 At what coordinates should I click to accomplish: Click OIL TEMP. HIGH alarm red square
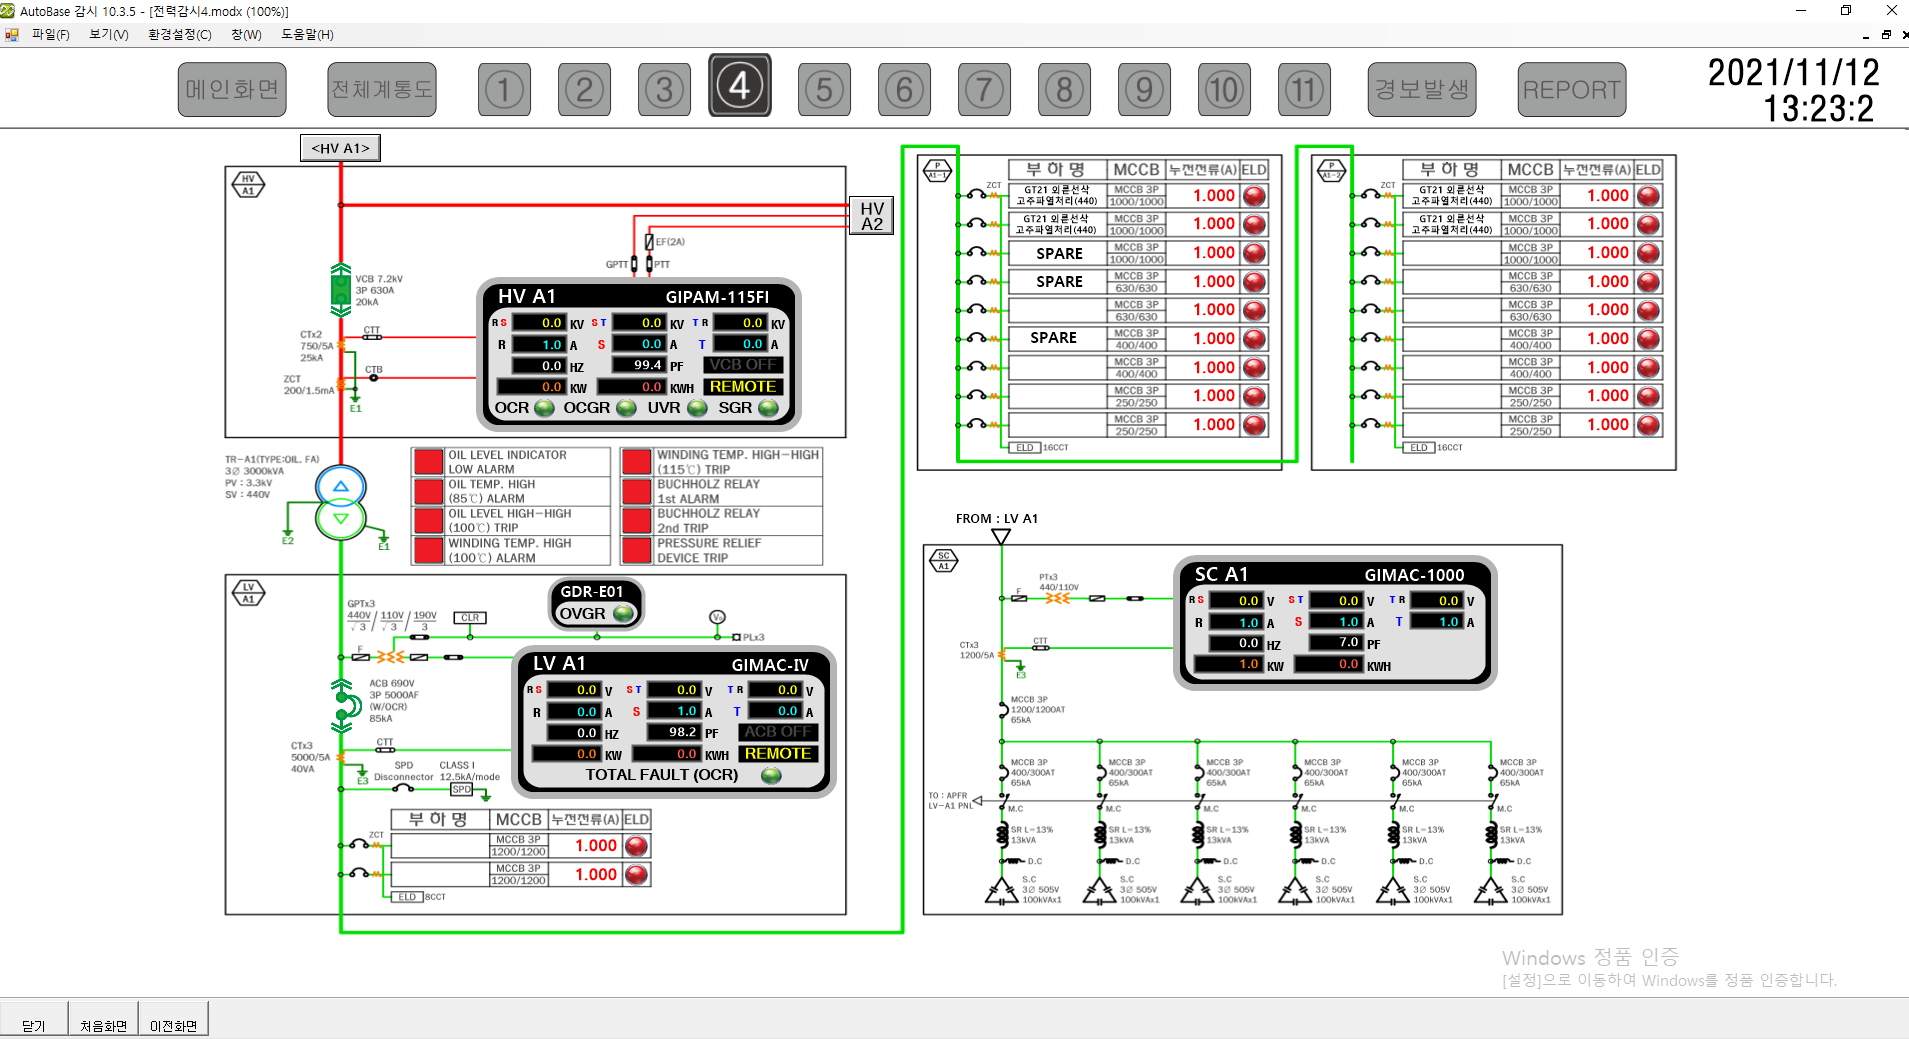coord(429,491)
